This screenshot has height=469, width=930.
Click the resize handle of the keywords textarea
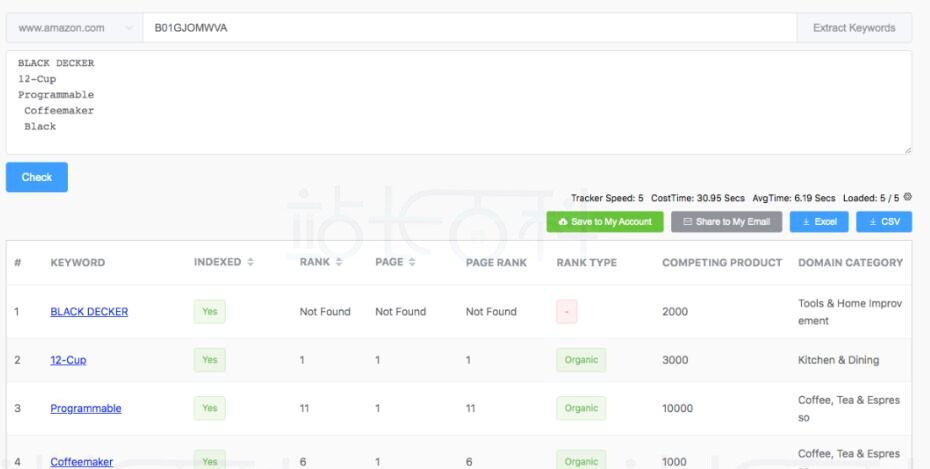tap(907, 151)
